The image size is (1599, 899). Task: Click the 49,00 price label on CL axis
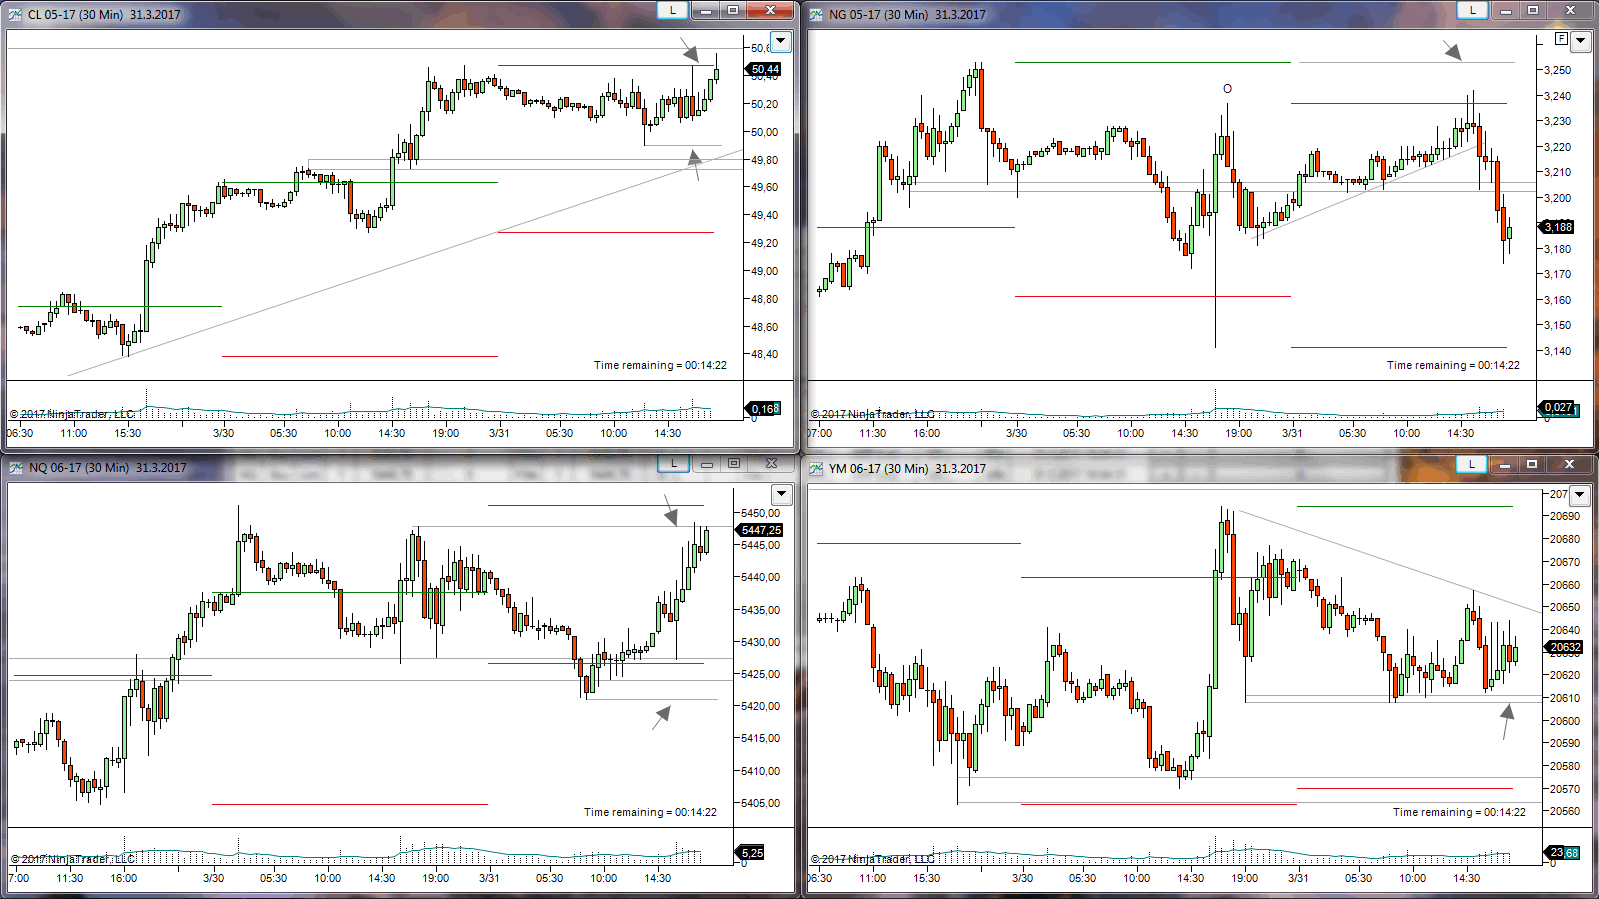coord(764,271)
